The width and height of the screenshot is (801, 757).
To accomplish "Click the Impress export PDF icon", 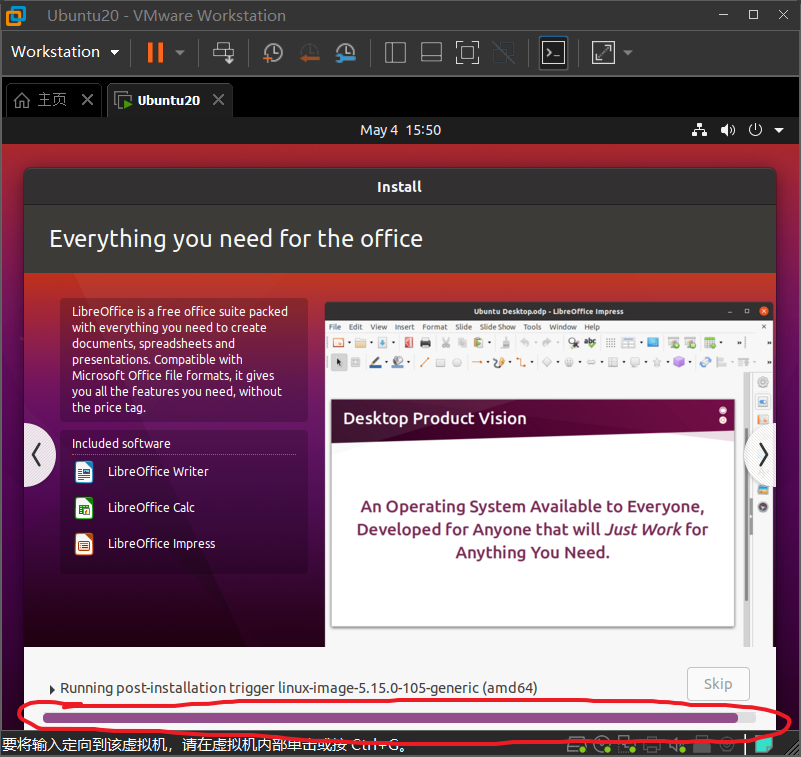I will pos(409,343).
